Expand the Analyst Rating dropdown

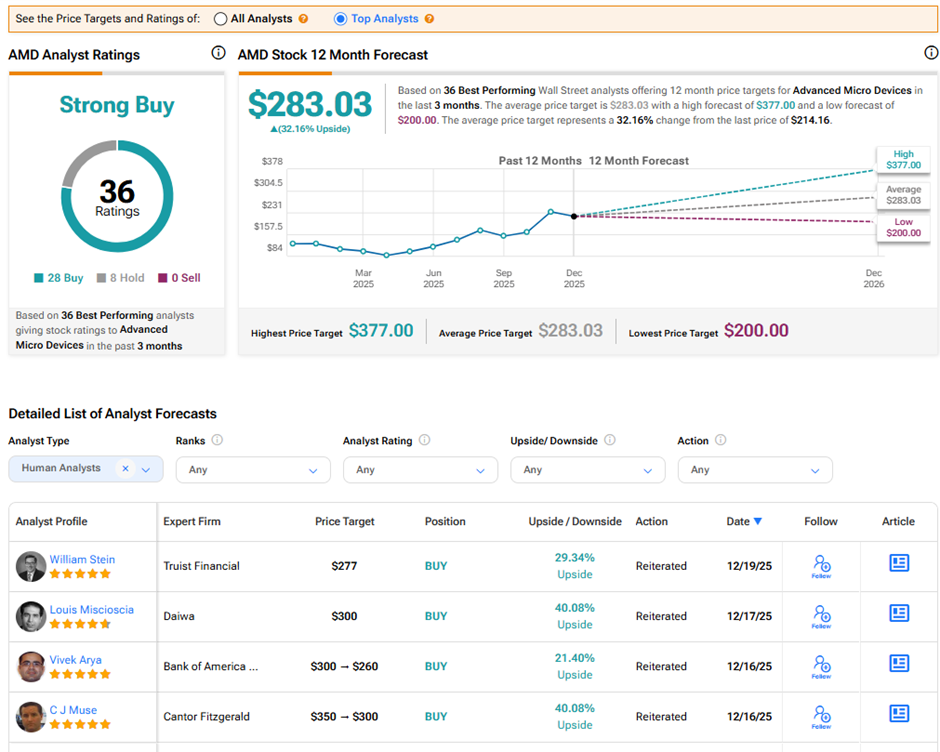pyautogui.click(x=420, y=469)
